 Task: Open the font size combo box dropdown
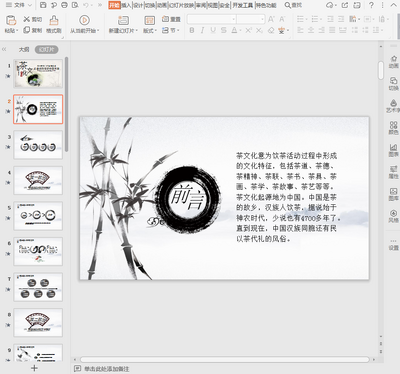263,19
